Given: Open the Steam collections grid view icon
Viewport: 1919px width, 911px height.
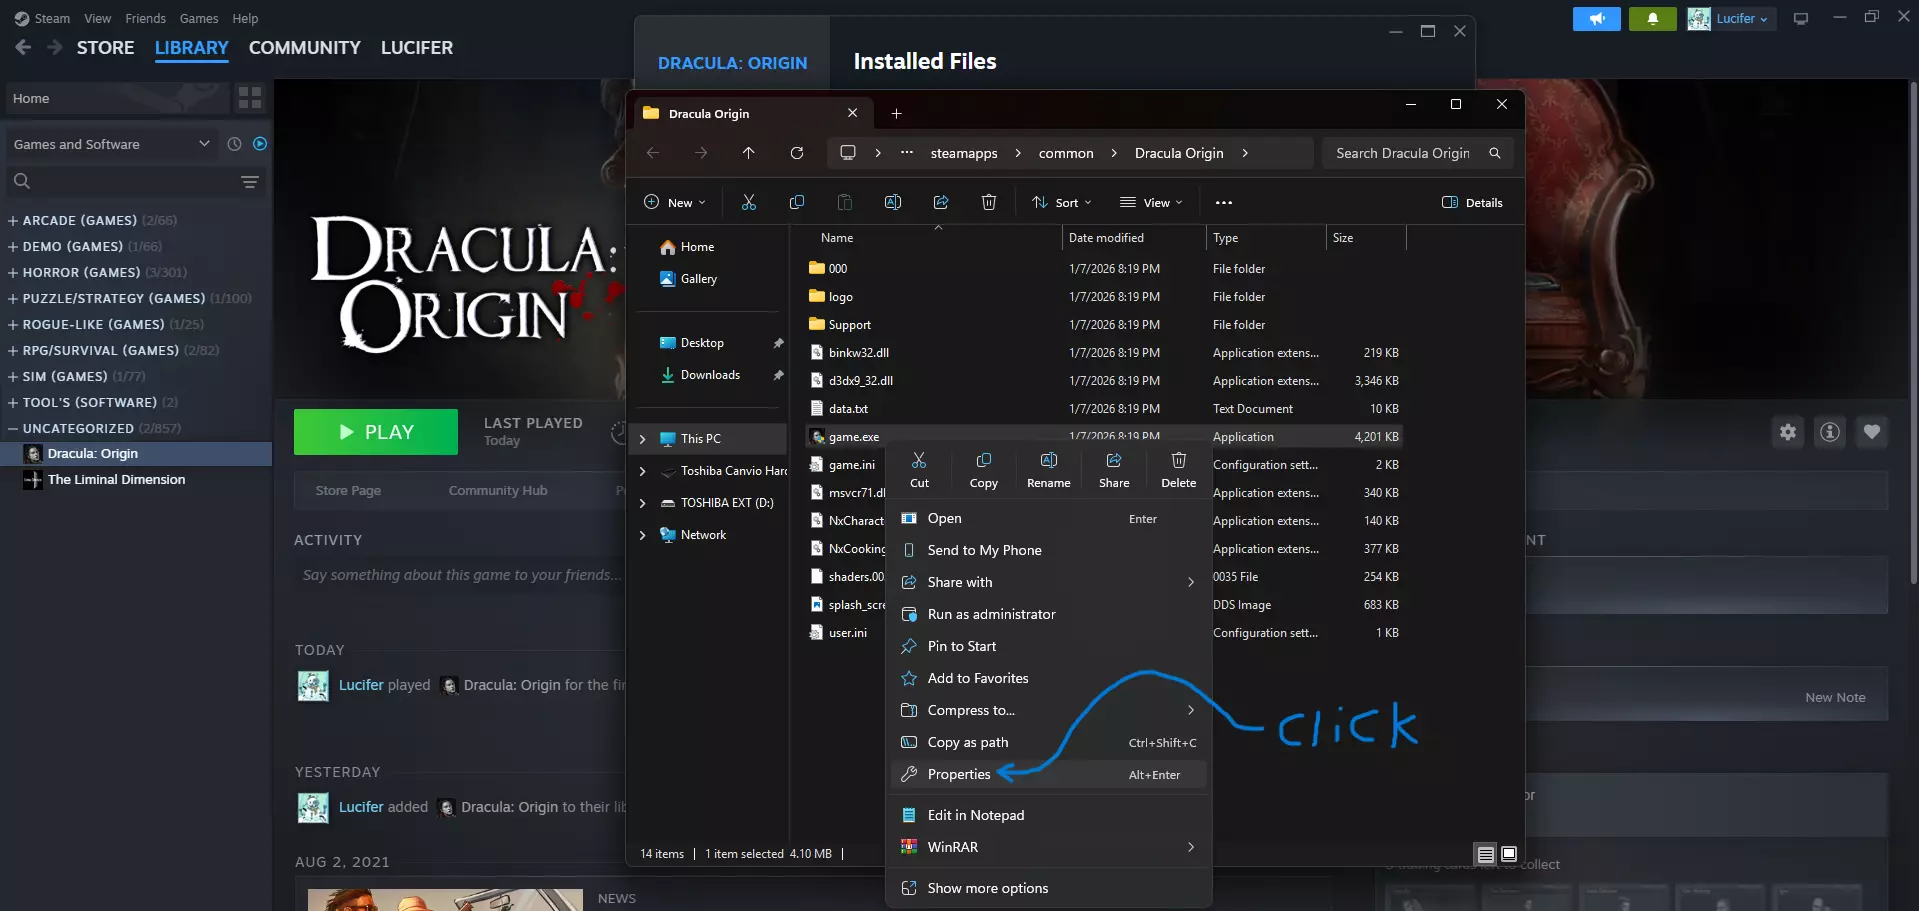Looking at the screenshot, I should [250, 98].
